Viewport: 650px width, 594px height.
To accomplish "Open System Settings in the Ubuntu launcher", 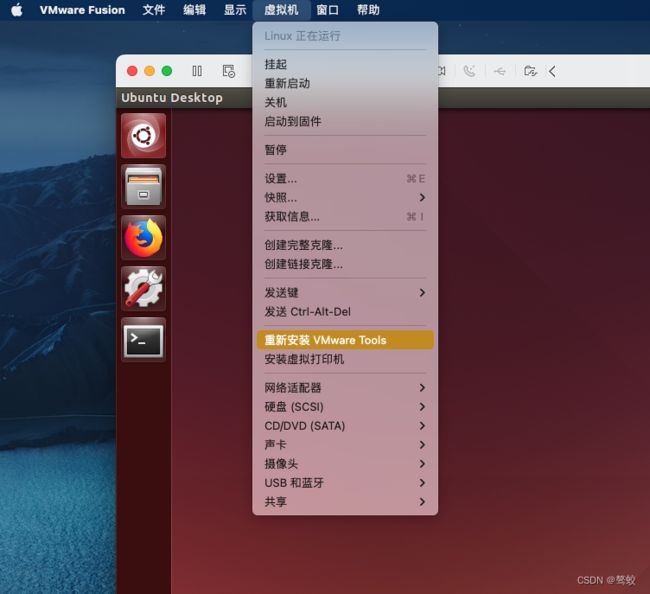I will click(143, 289).
